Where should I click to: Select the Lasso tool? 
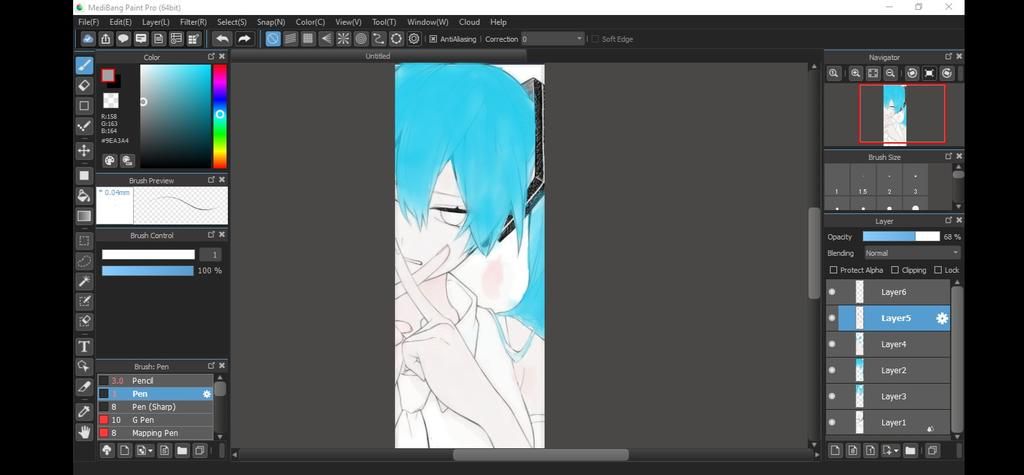click(84, 261)
